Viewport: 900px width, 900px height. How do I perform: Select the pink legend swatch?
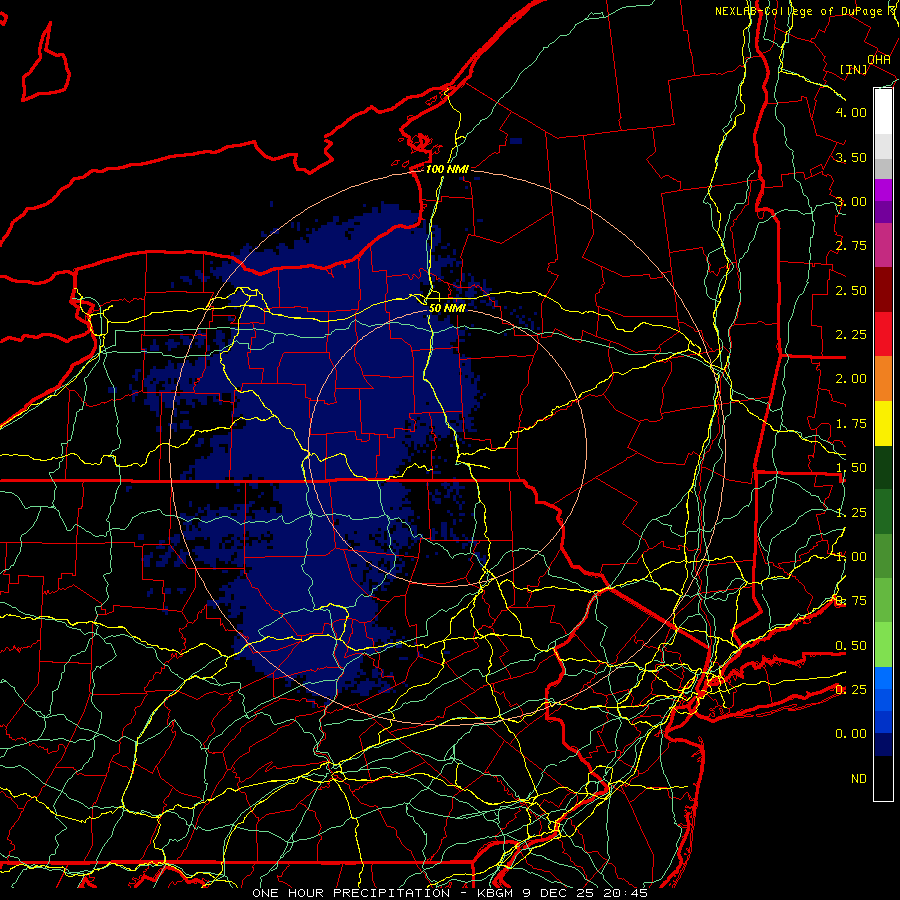(x=883, y=246)
